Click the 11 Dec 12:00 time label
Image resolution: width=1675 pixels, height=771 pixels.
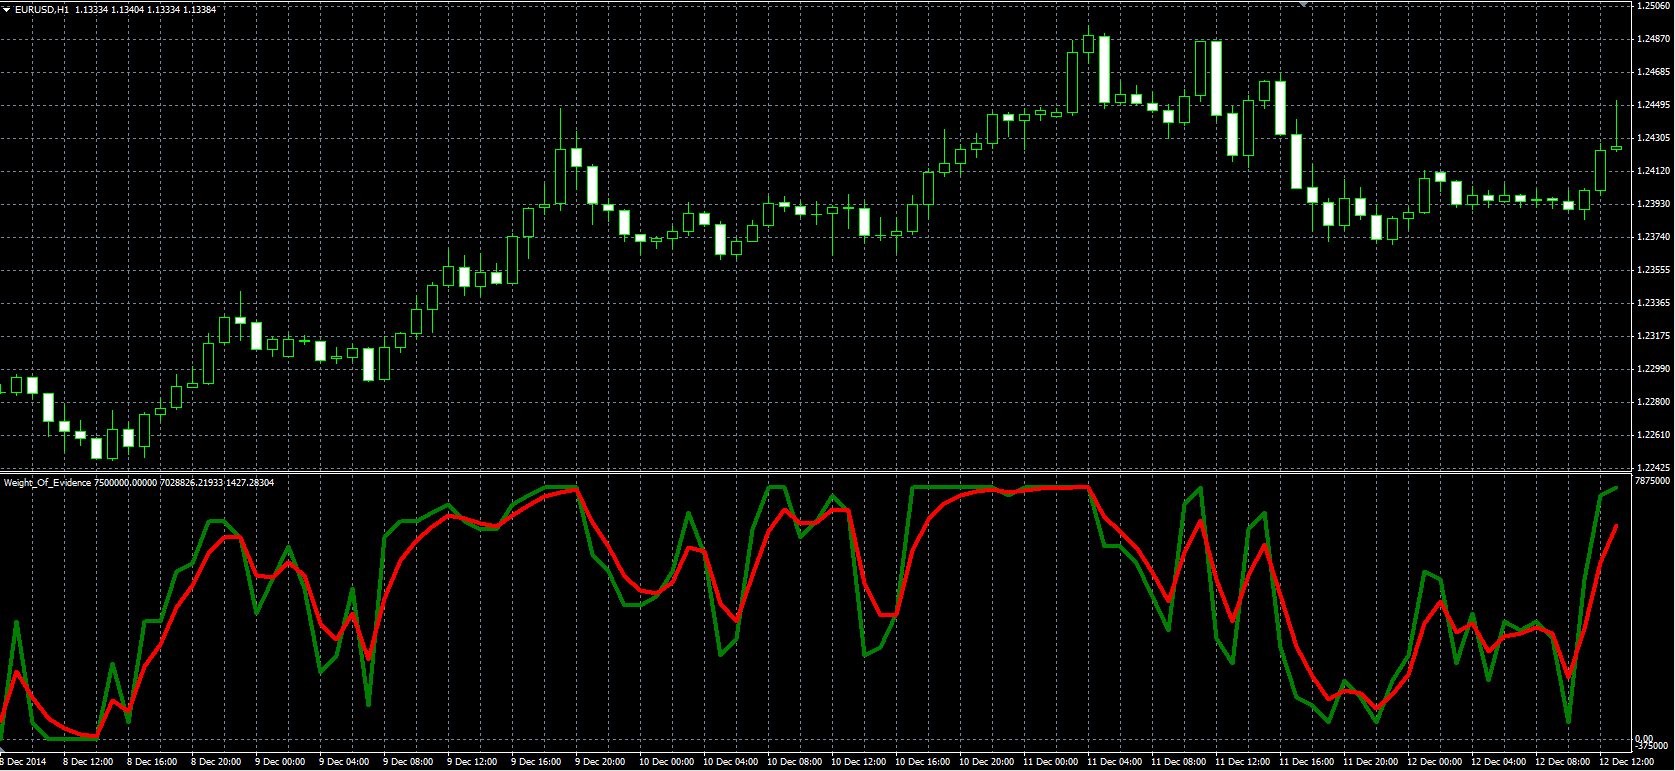click(1242, 762)
